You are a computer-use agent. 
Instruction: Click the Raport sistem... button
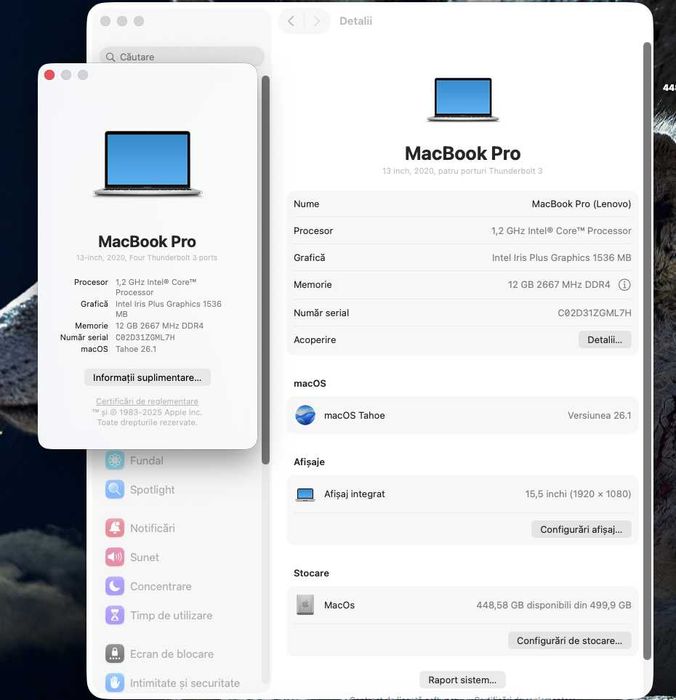point(462,680)
